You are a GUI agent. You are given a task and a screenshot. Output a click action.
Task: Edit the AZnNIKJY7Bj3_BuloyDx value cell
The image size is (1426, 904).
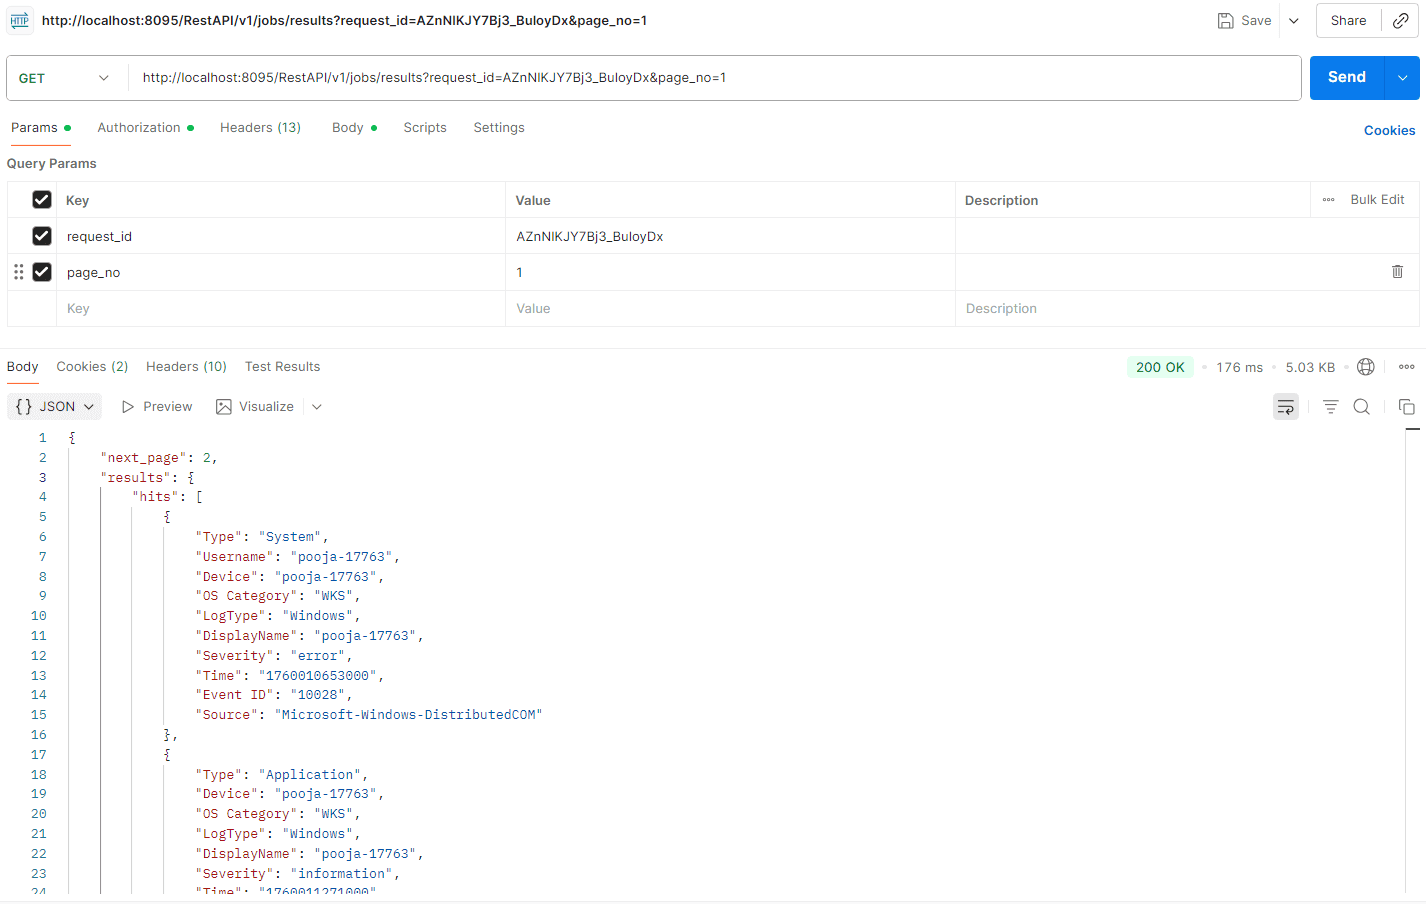pos(730,236)
